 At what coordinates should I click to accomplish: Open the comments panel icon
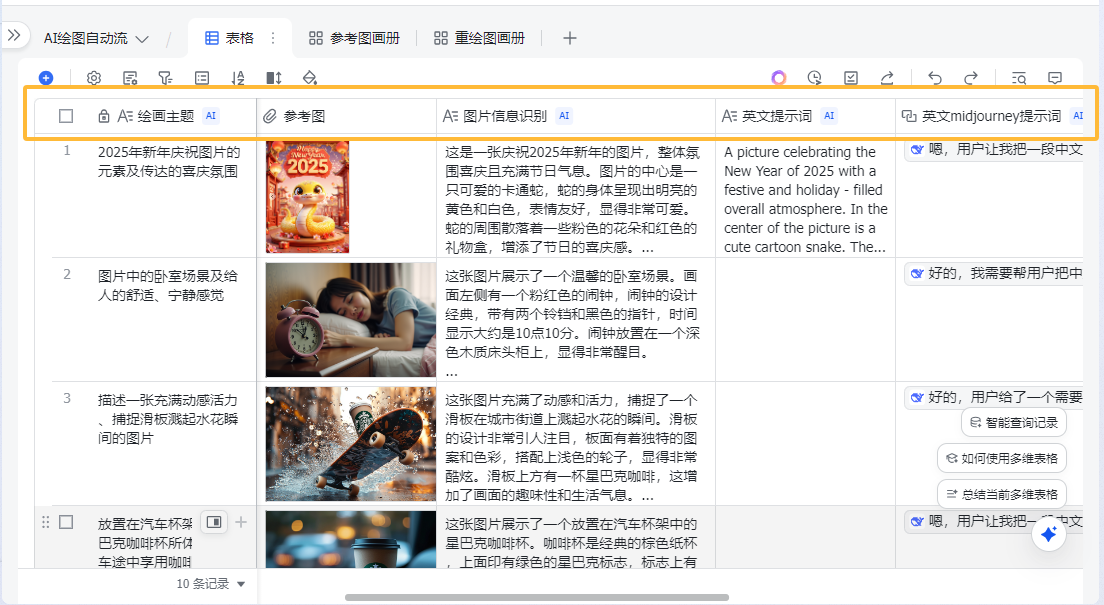point(1055,78)
